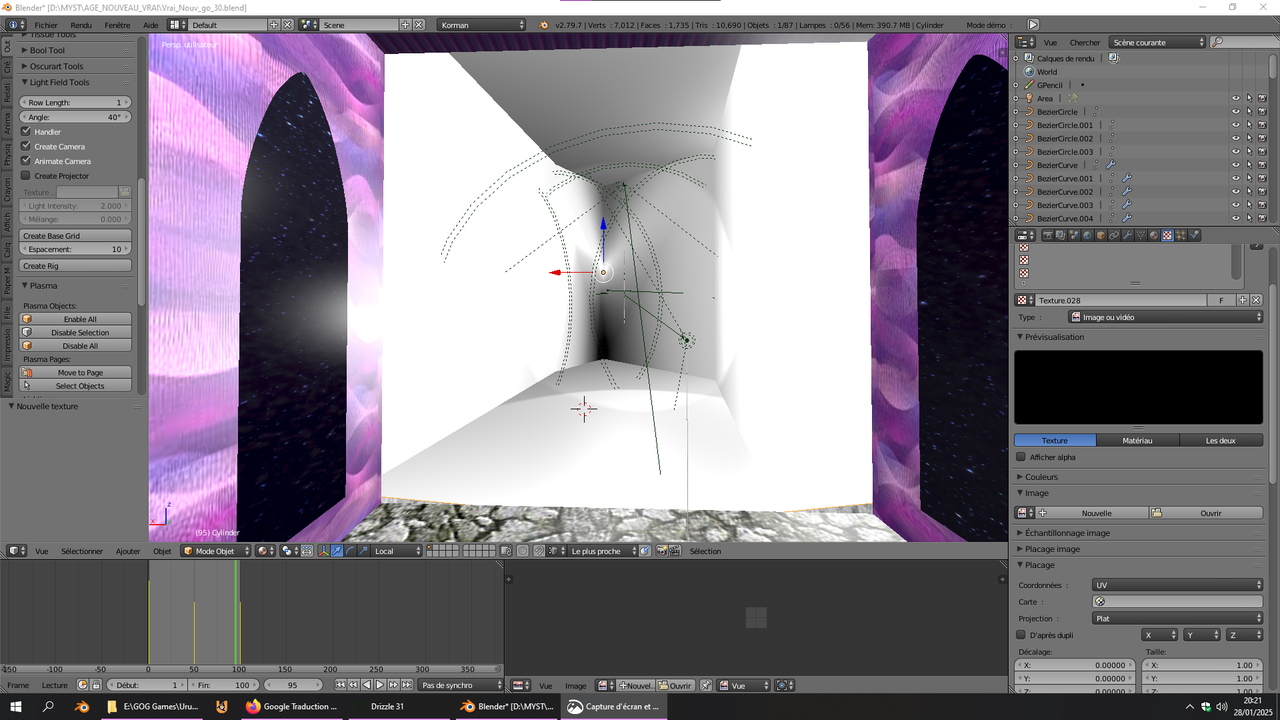Play the animation in reverse

[367, 685]
